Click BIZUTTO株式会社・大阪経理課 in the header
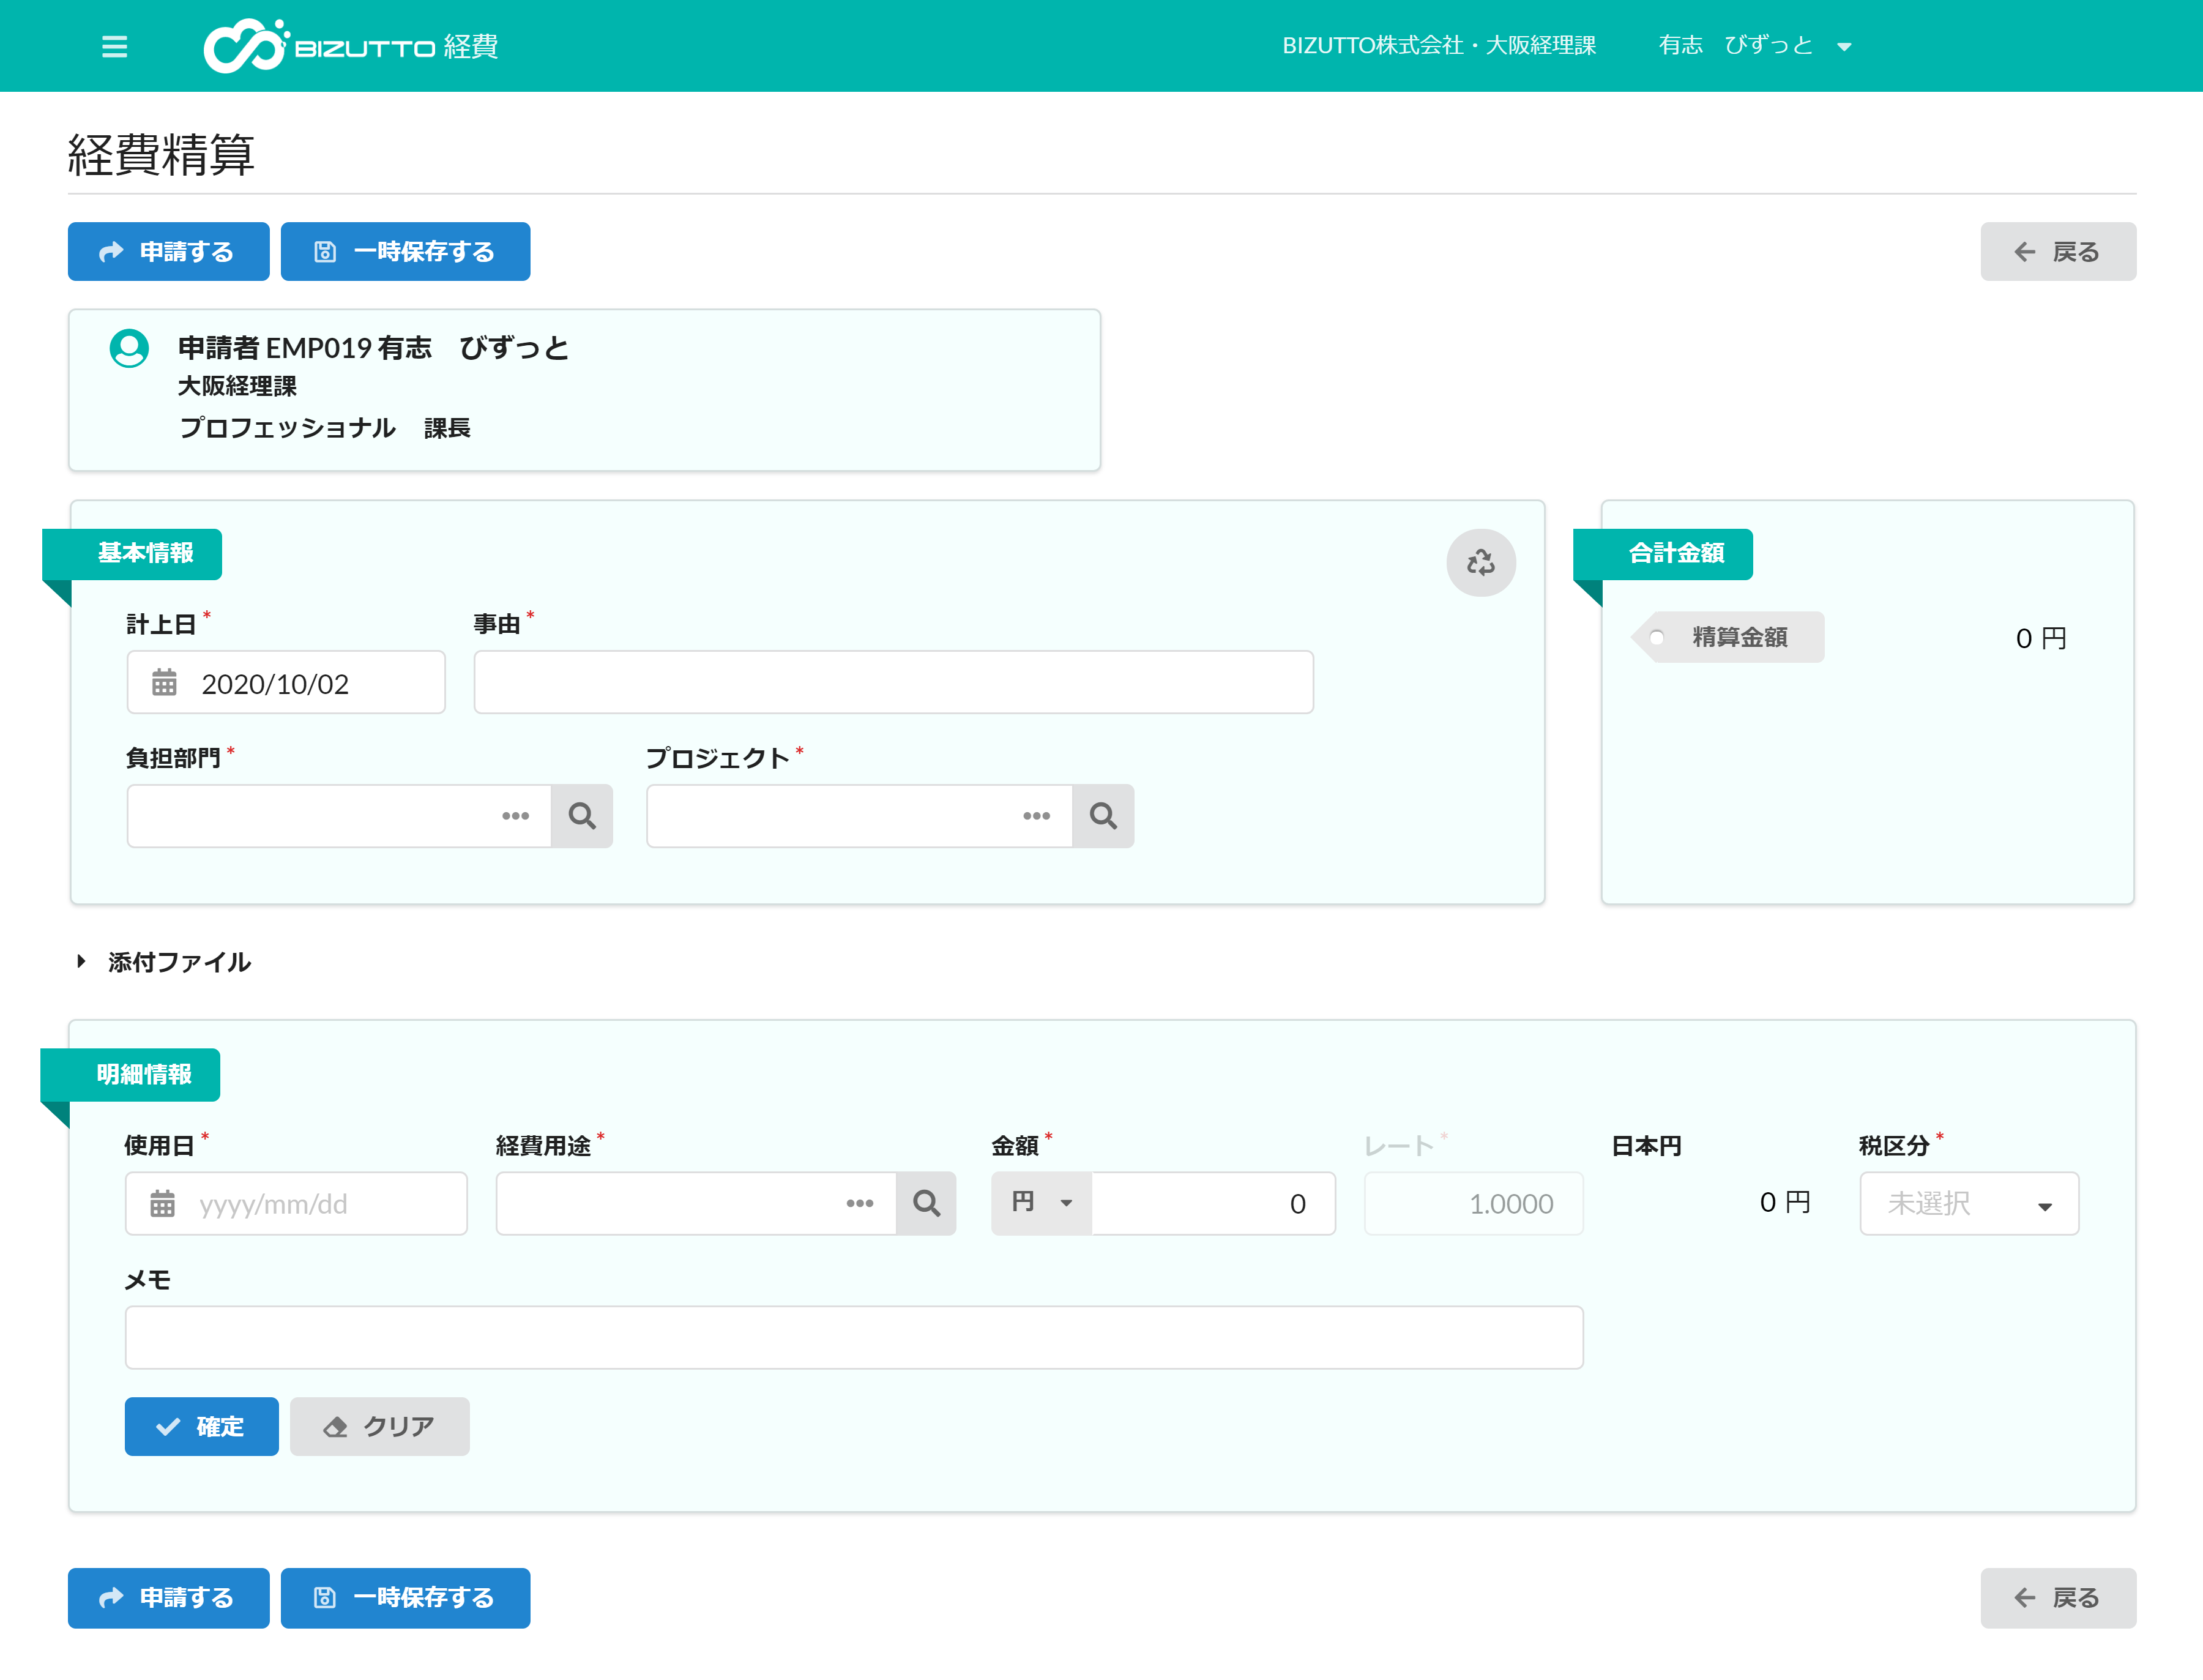 tap(1440, 45)
